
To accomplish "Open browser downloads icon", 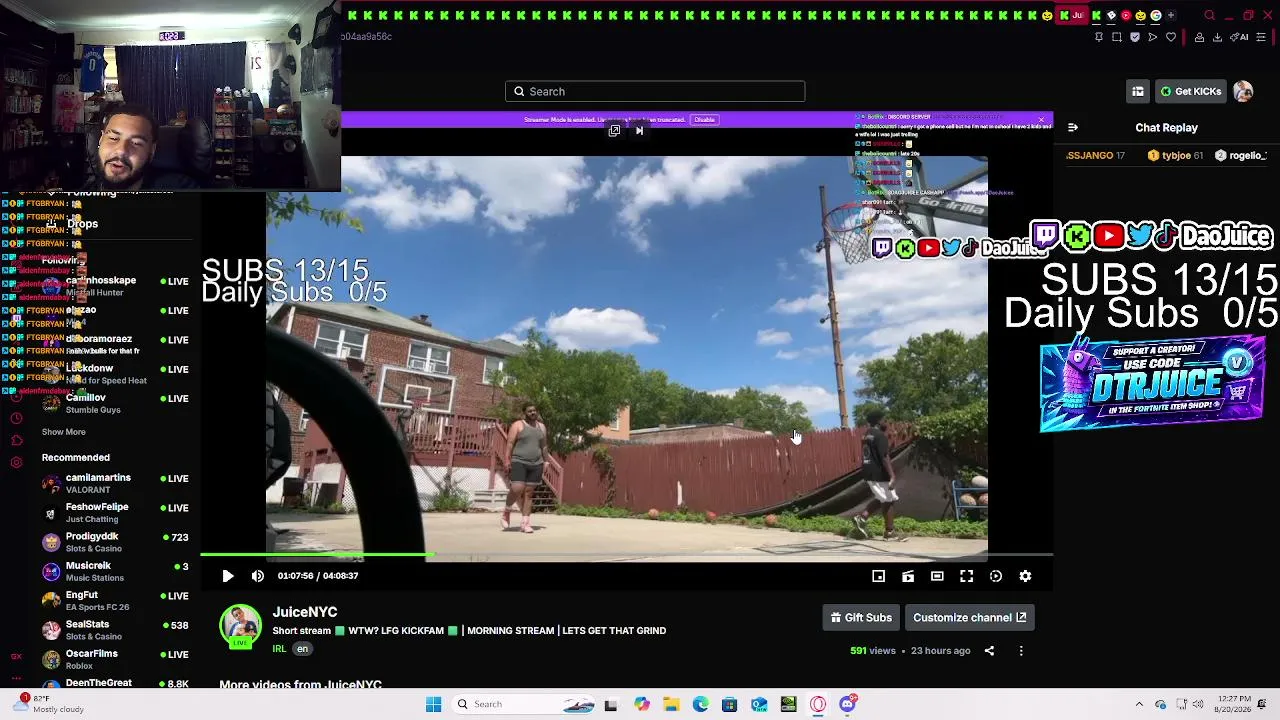I will pyautogui.click(x=1217, y=37).
